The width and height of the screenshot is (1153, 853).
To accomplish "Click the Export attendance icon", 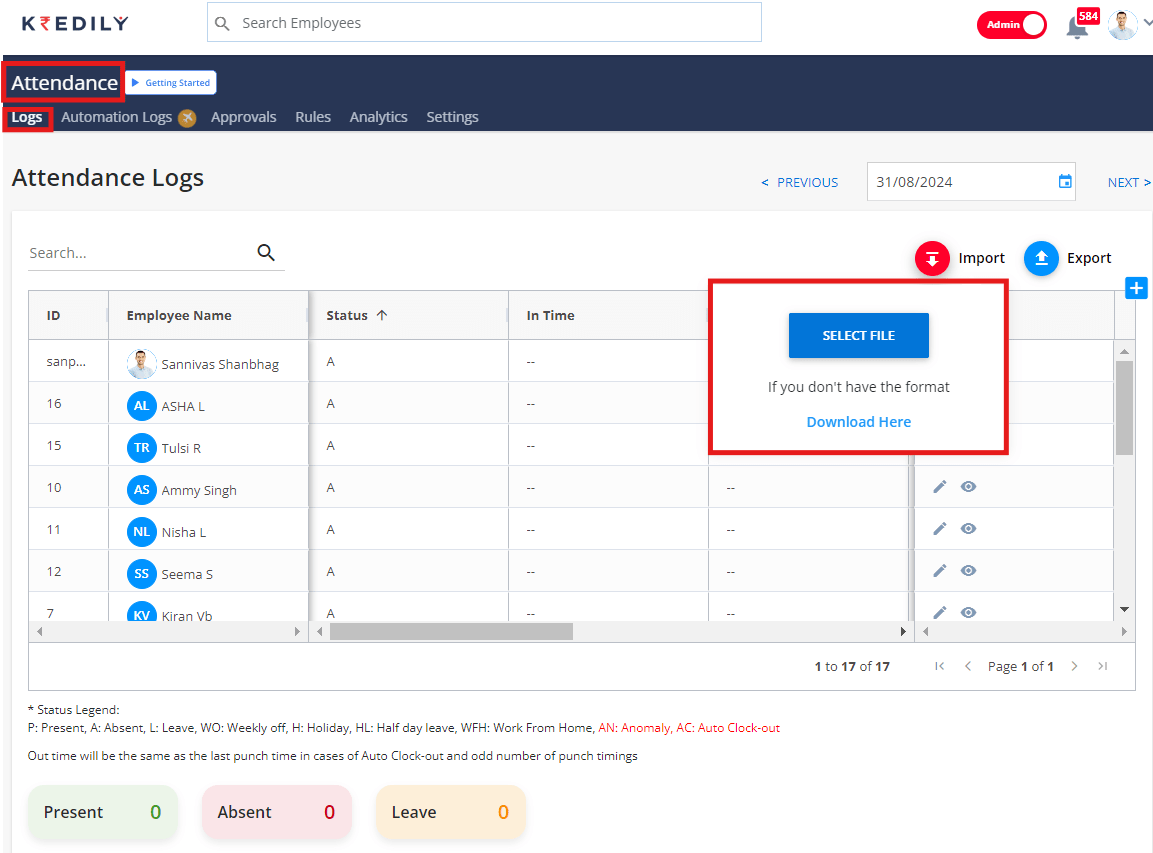I will tap(1040, 258).
